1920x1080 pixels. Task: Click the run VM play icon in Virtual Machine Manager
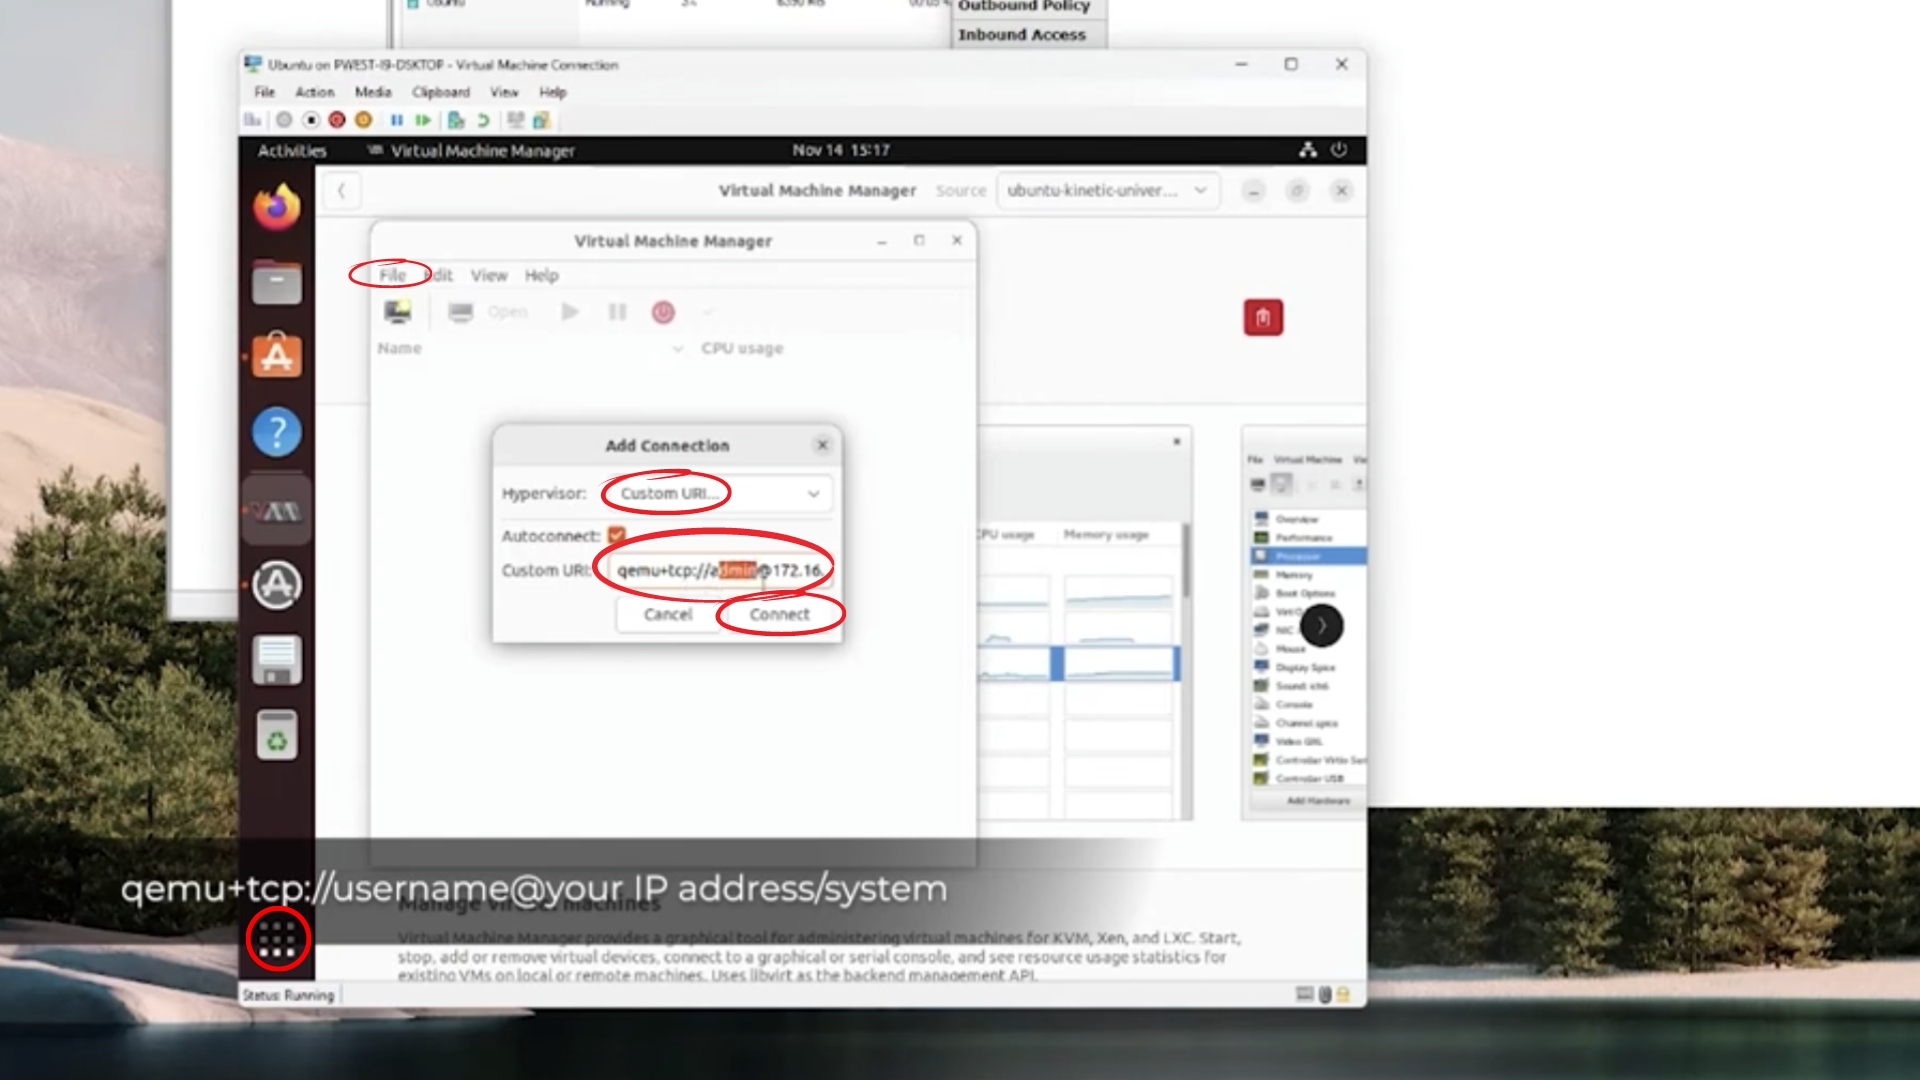pyautogui.click(x=570, y=311)
